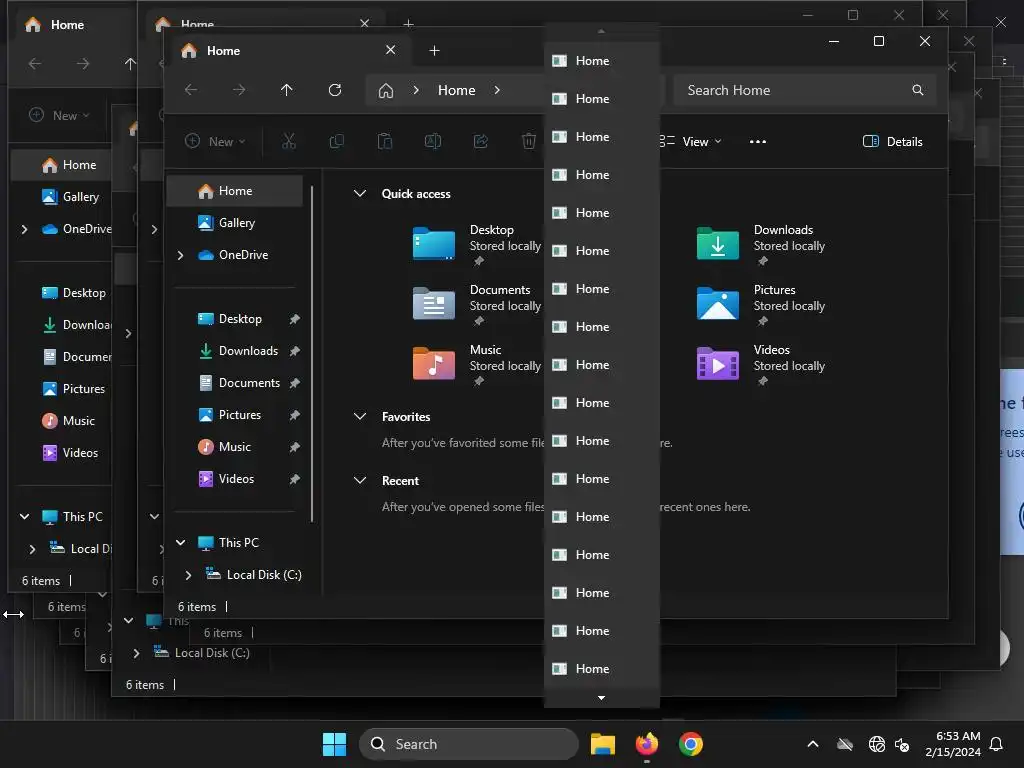1024x768 pixels.
Task: Launch Firefox from the taskbar
Action: [647, 744]
